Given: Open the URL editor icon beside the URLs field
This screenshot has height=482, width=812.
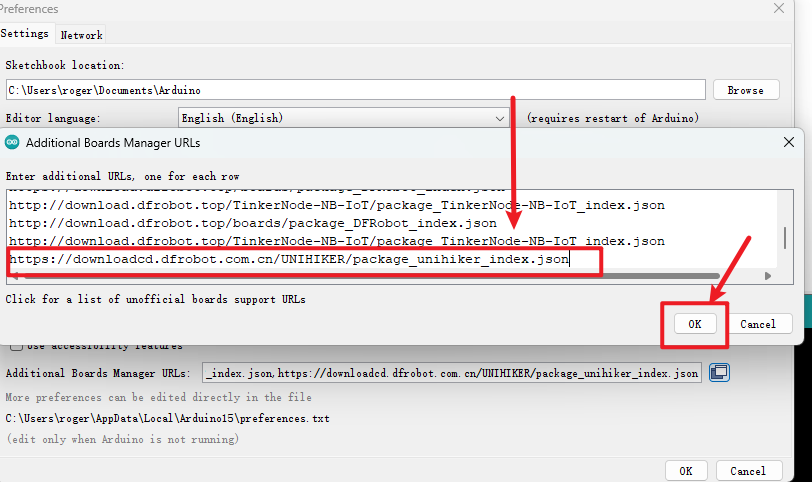Looking at the screenshot, I should [719, 373].
